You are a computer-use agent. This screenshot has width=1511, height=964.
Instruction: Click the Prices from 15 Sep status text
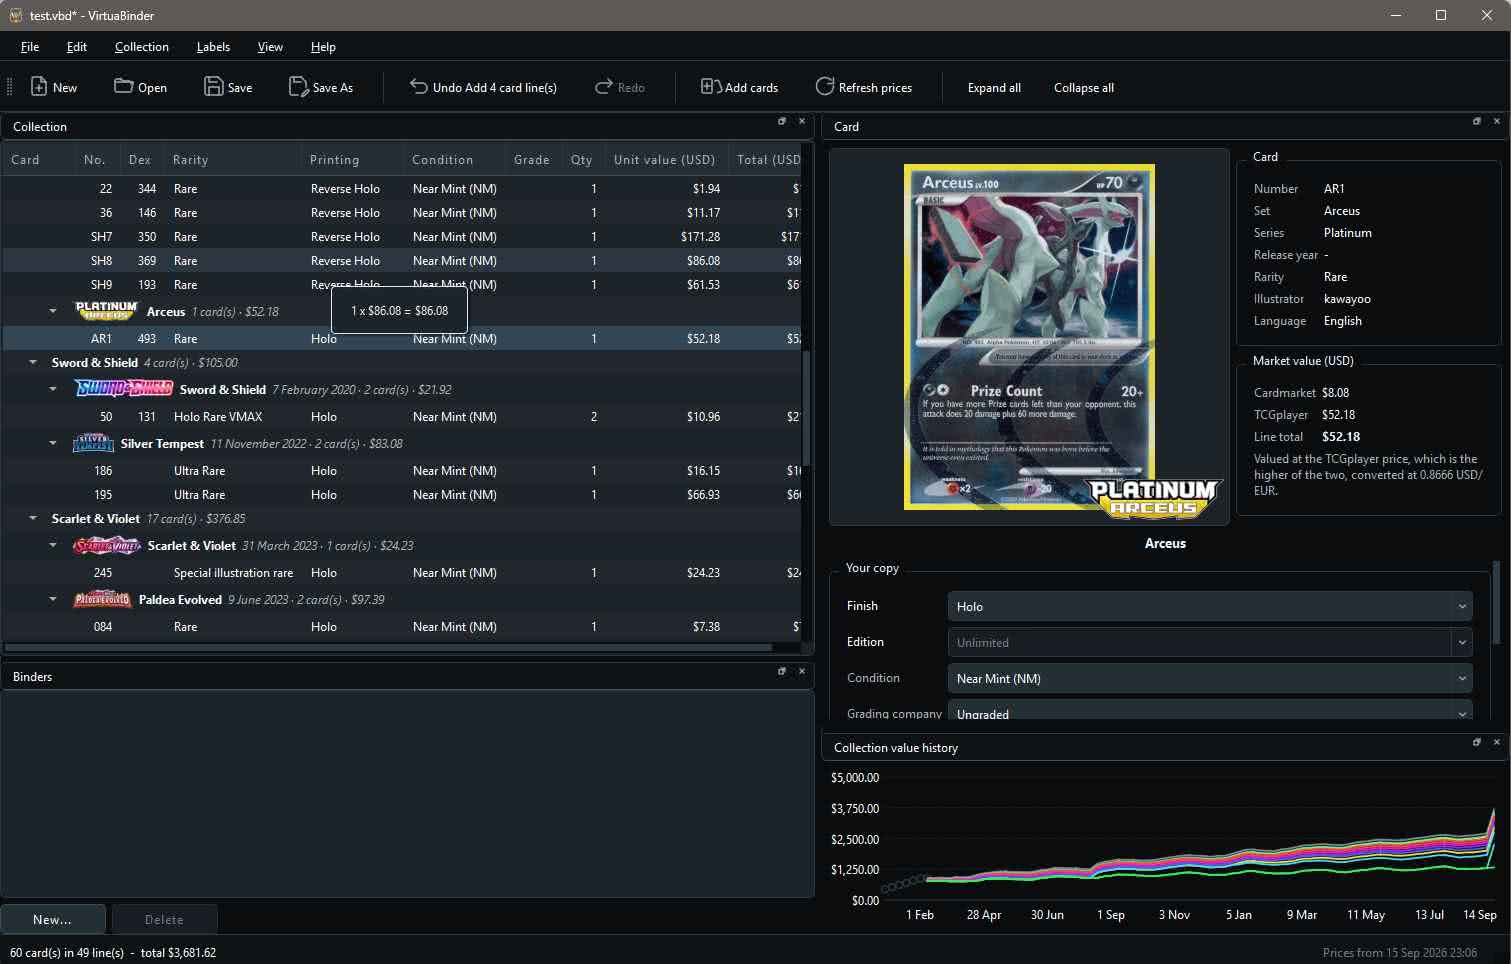[x=1399, y=952]
